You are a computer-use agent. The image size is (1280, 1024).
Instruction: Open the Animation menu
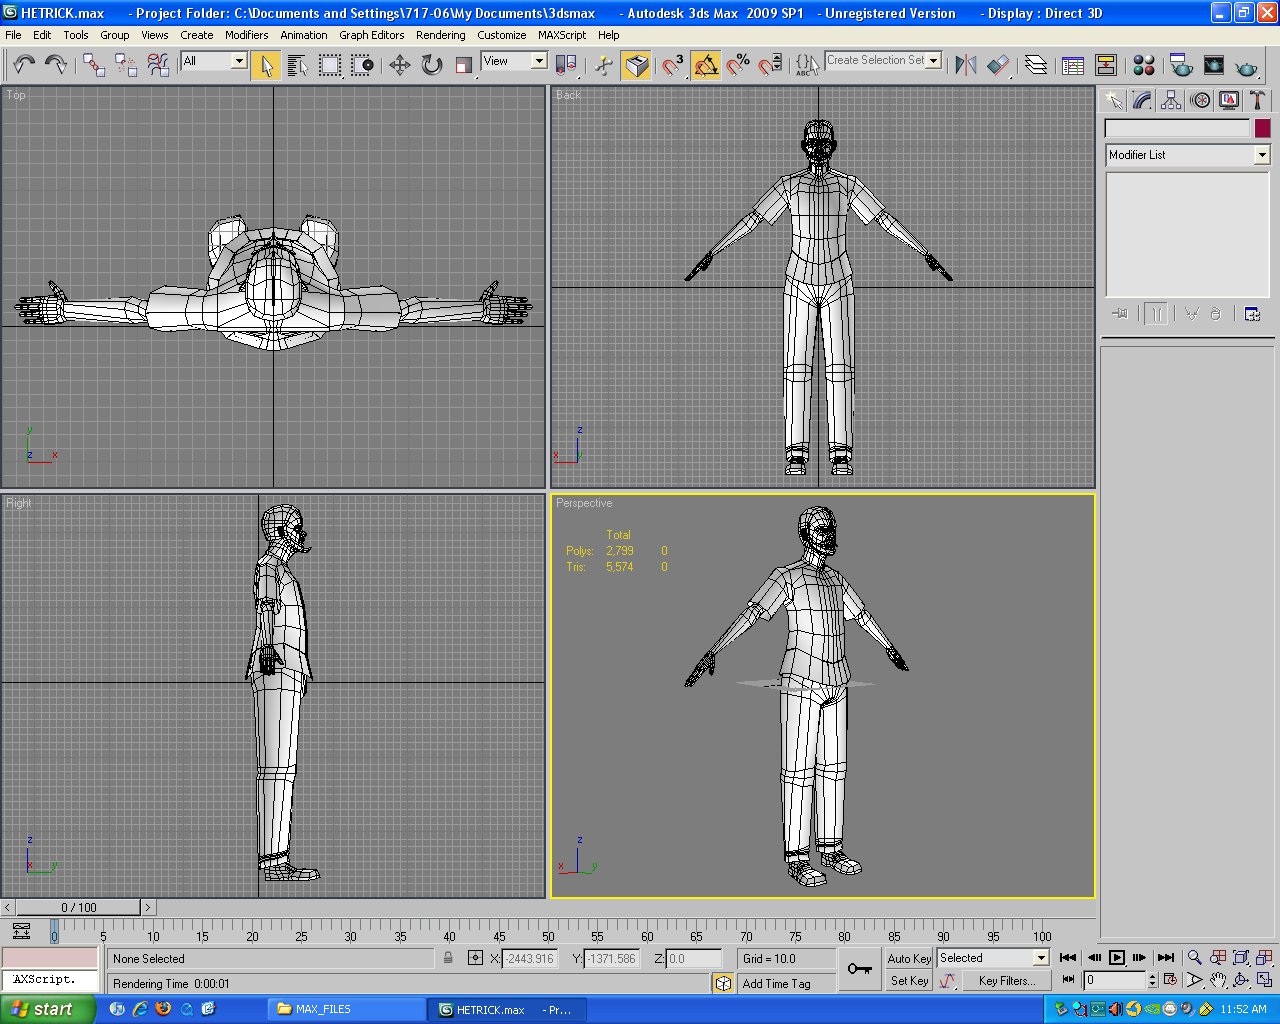(x=304, y=35)
